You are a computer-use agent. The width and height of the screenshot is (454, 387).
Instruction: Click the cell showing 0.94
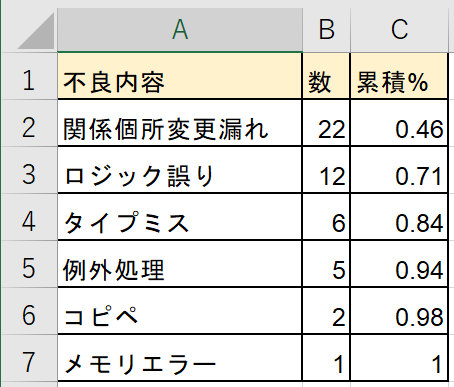click(x=399, y=264)
